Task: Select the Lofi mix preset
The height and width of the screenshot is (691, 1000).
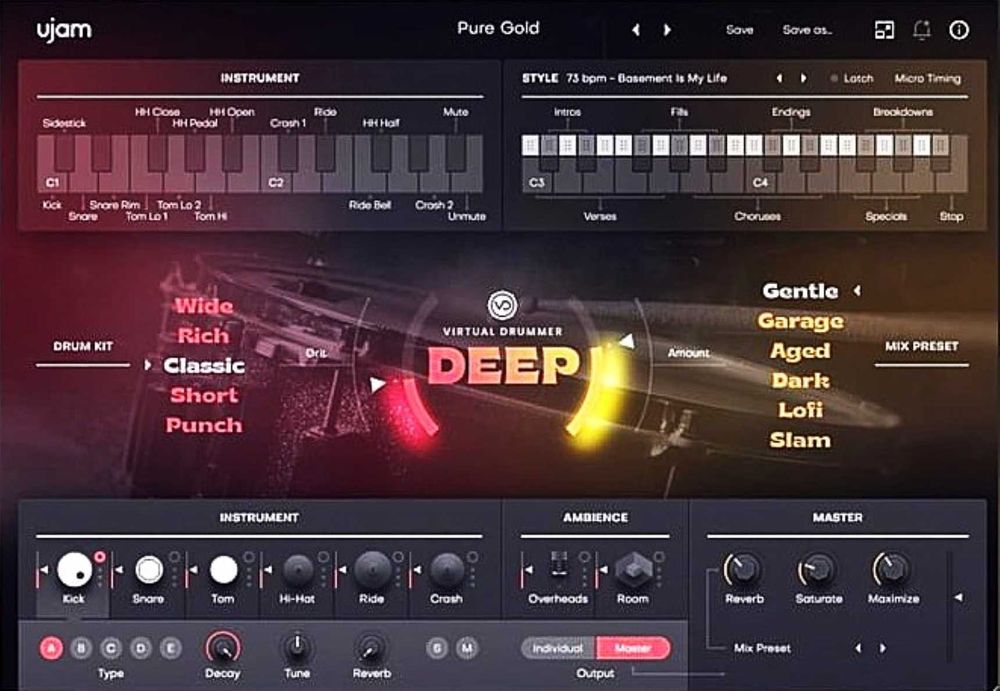Action: point(800,410)
